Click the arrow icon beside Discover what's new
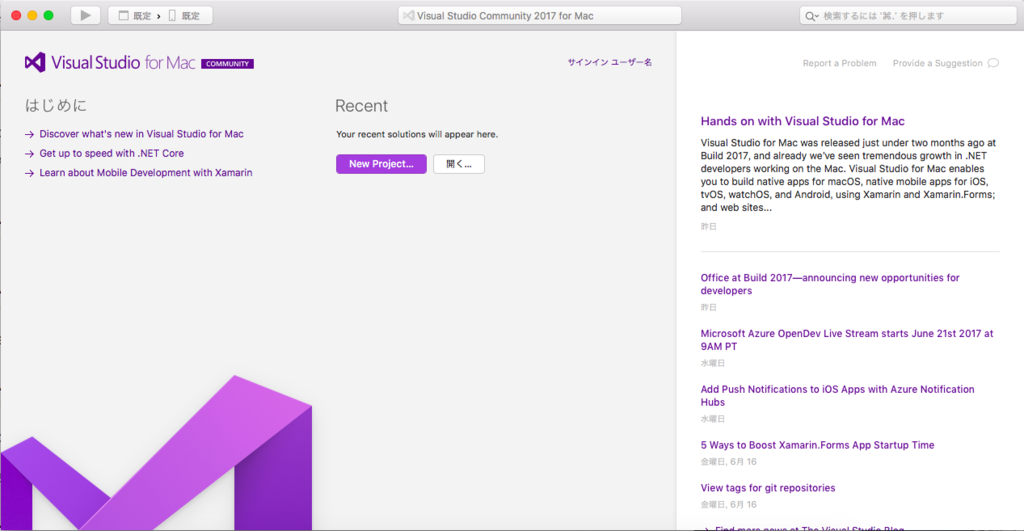Viewport: 1024px width, 531px height. (x=29, y=135)
